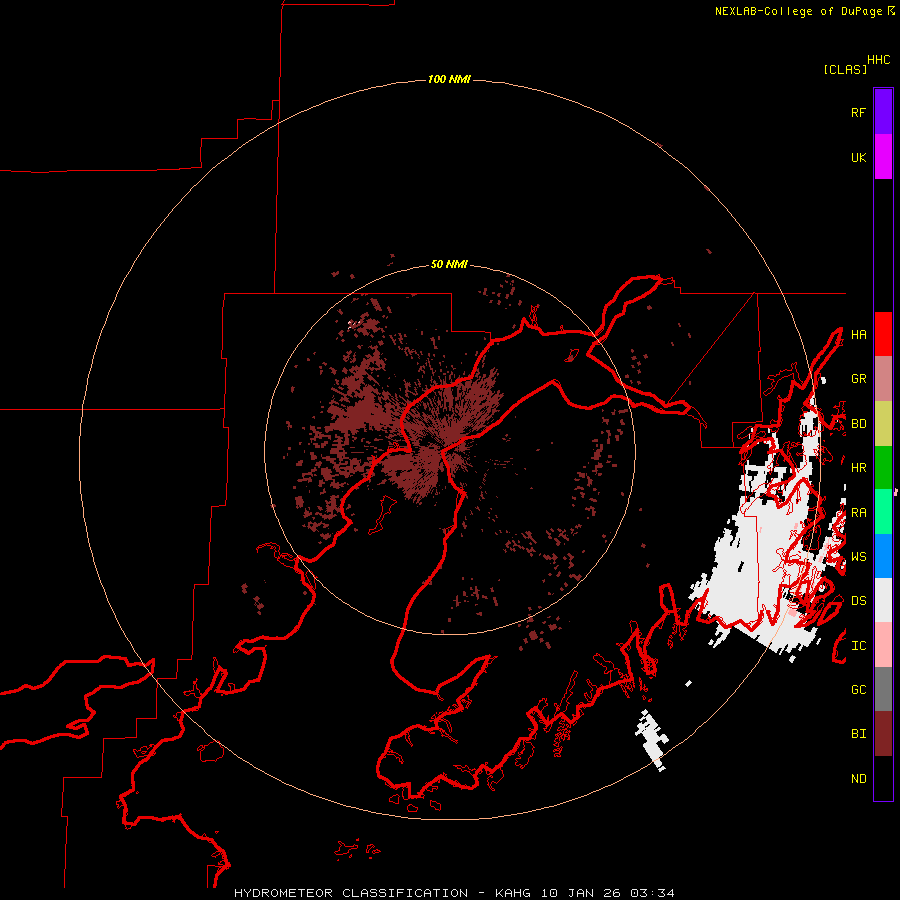Click the 100 NMI range ring label
The width and height of the screenshot is (900, 900).
click(x=449, y=79)
